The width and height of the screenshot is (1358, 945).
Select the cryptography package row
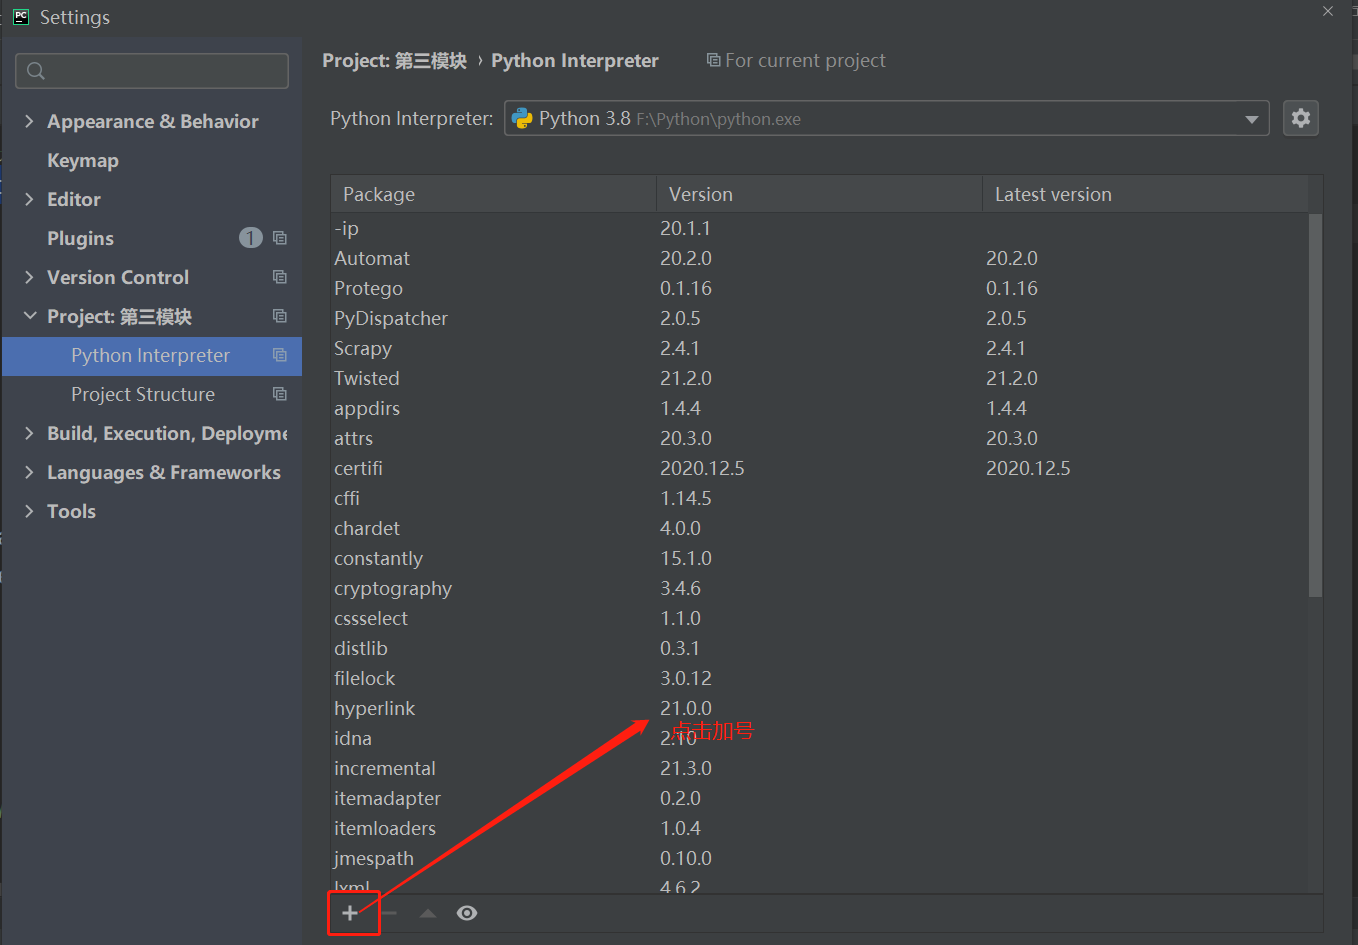[x=819, y=588]
